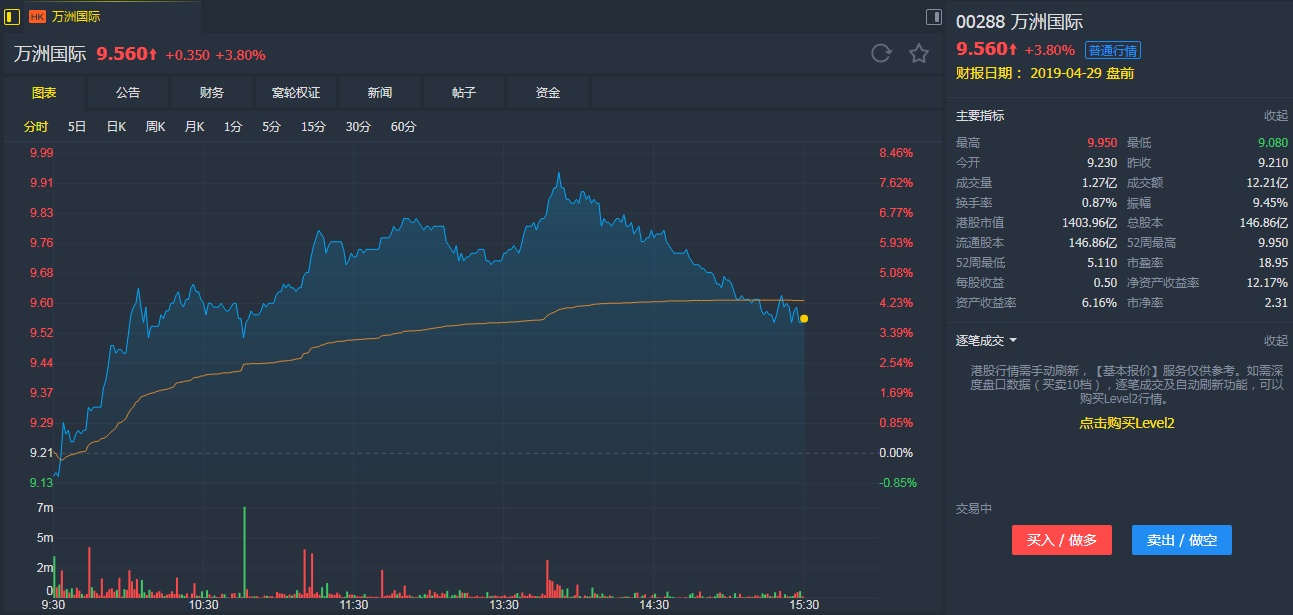Image resolution: width=1293 pixels, height=615 pixels.
Task: Click the HK market badge icon
Action: tap(37, 17)
